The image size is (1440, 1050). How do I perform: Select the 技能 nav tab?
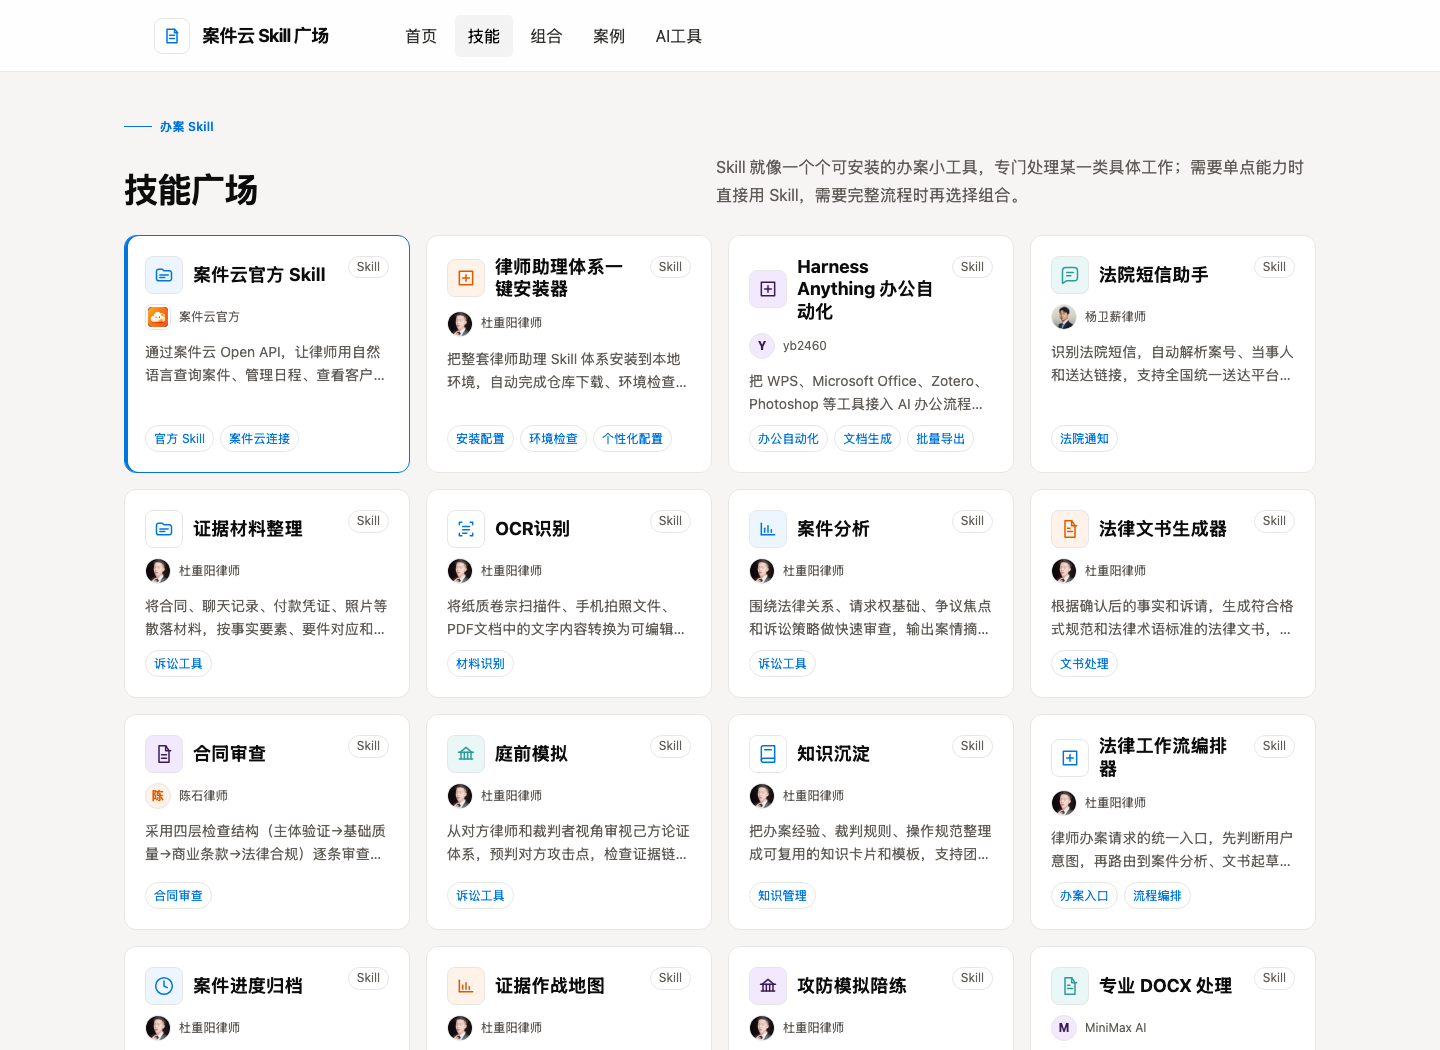pyautogui.click(x=484, y=36)
